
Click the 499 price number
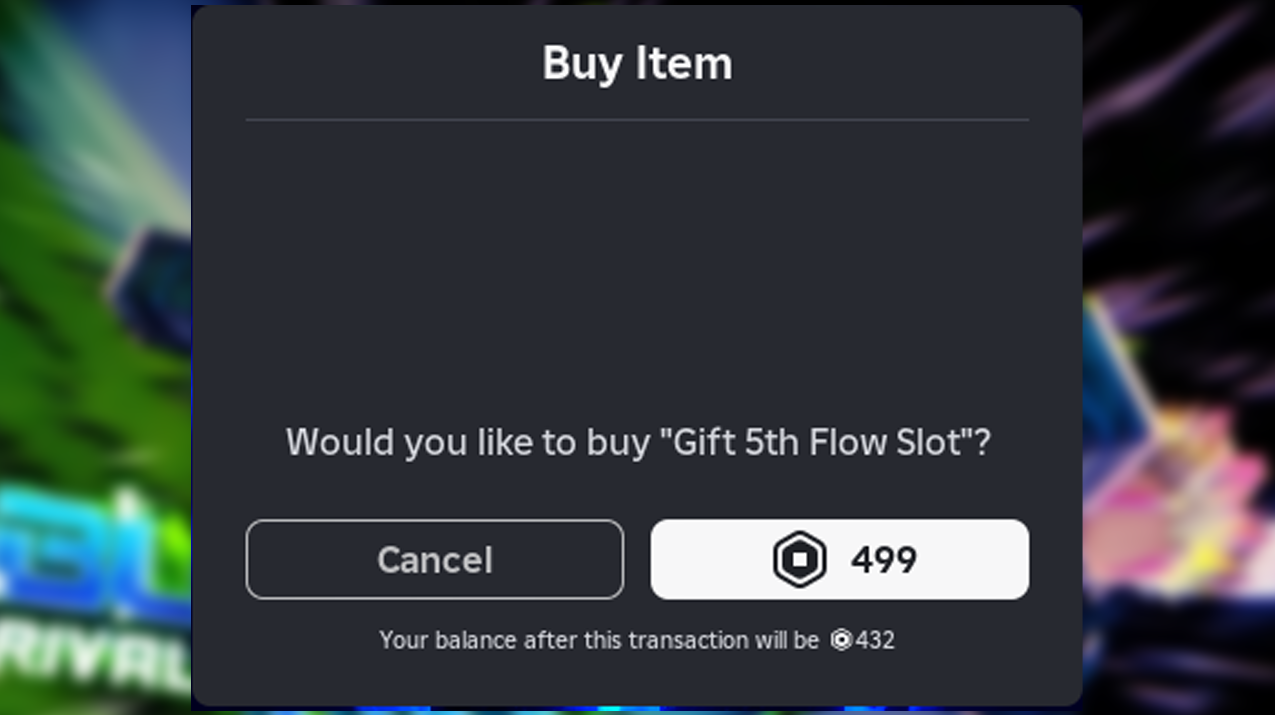(884, 560)
